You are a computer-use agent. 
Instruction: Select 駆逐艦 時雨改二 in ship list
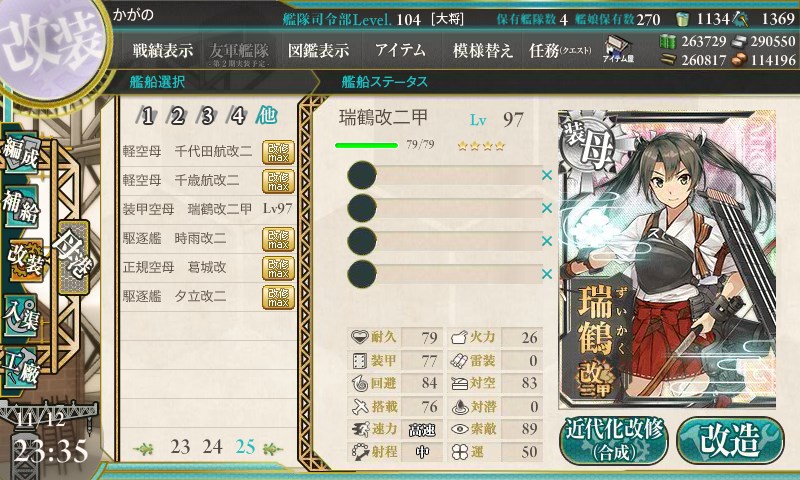click(x=208, y=238)
